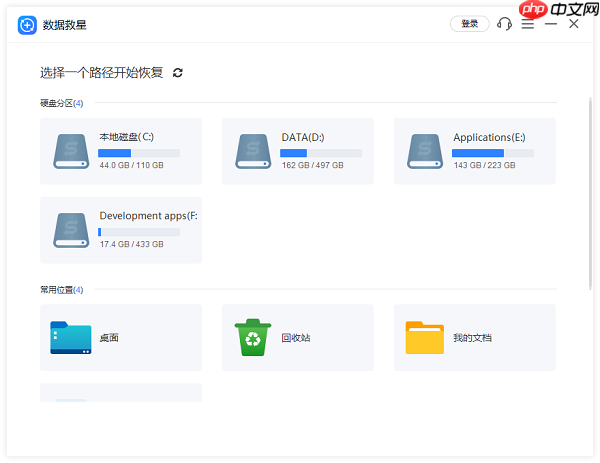Select the 本地磁盘(C:) drive icon
Screen dimensions: 600x463
tap(71, 151)
